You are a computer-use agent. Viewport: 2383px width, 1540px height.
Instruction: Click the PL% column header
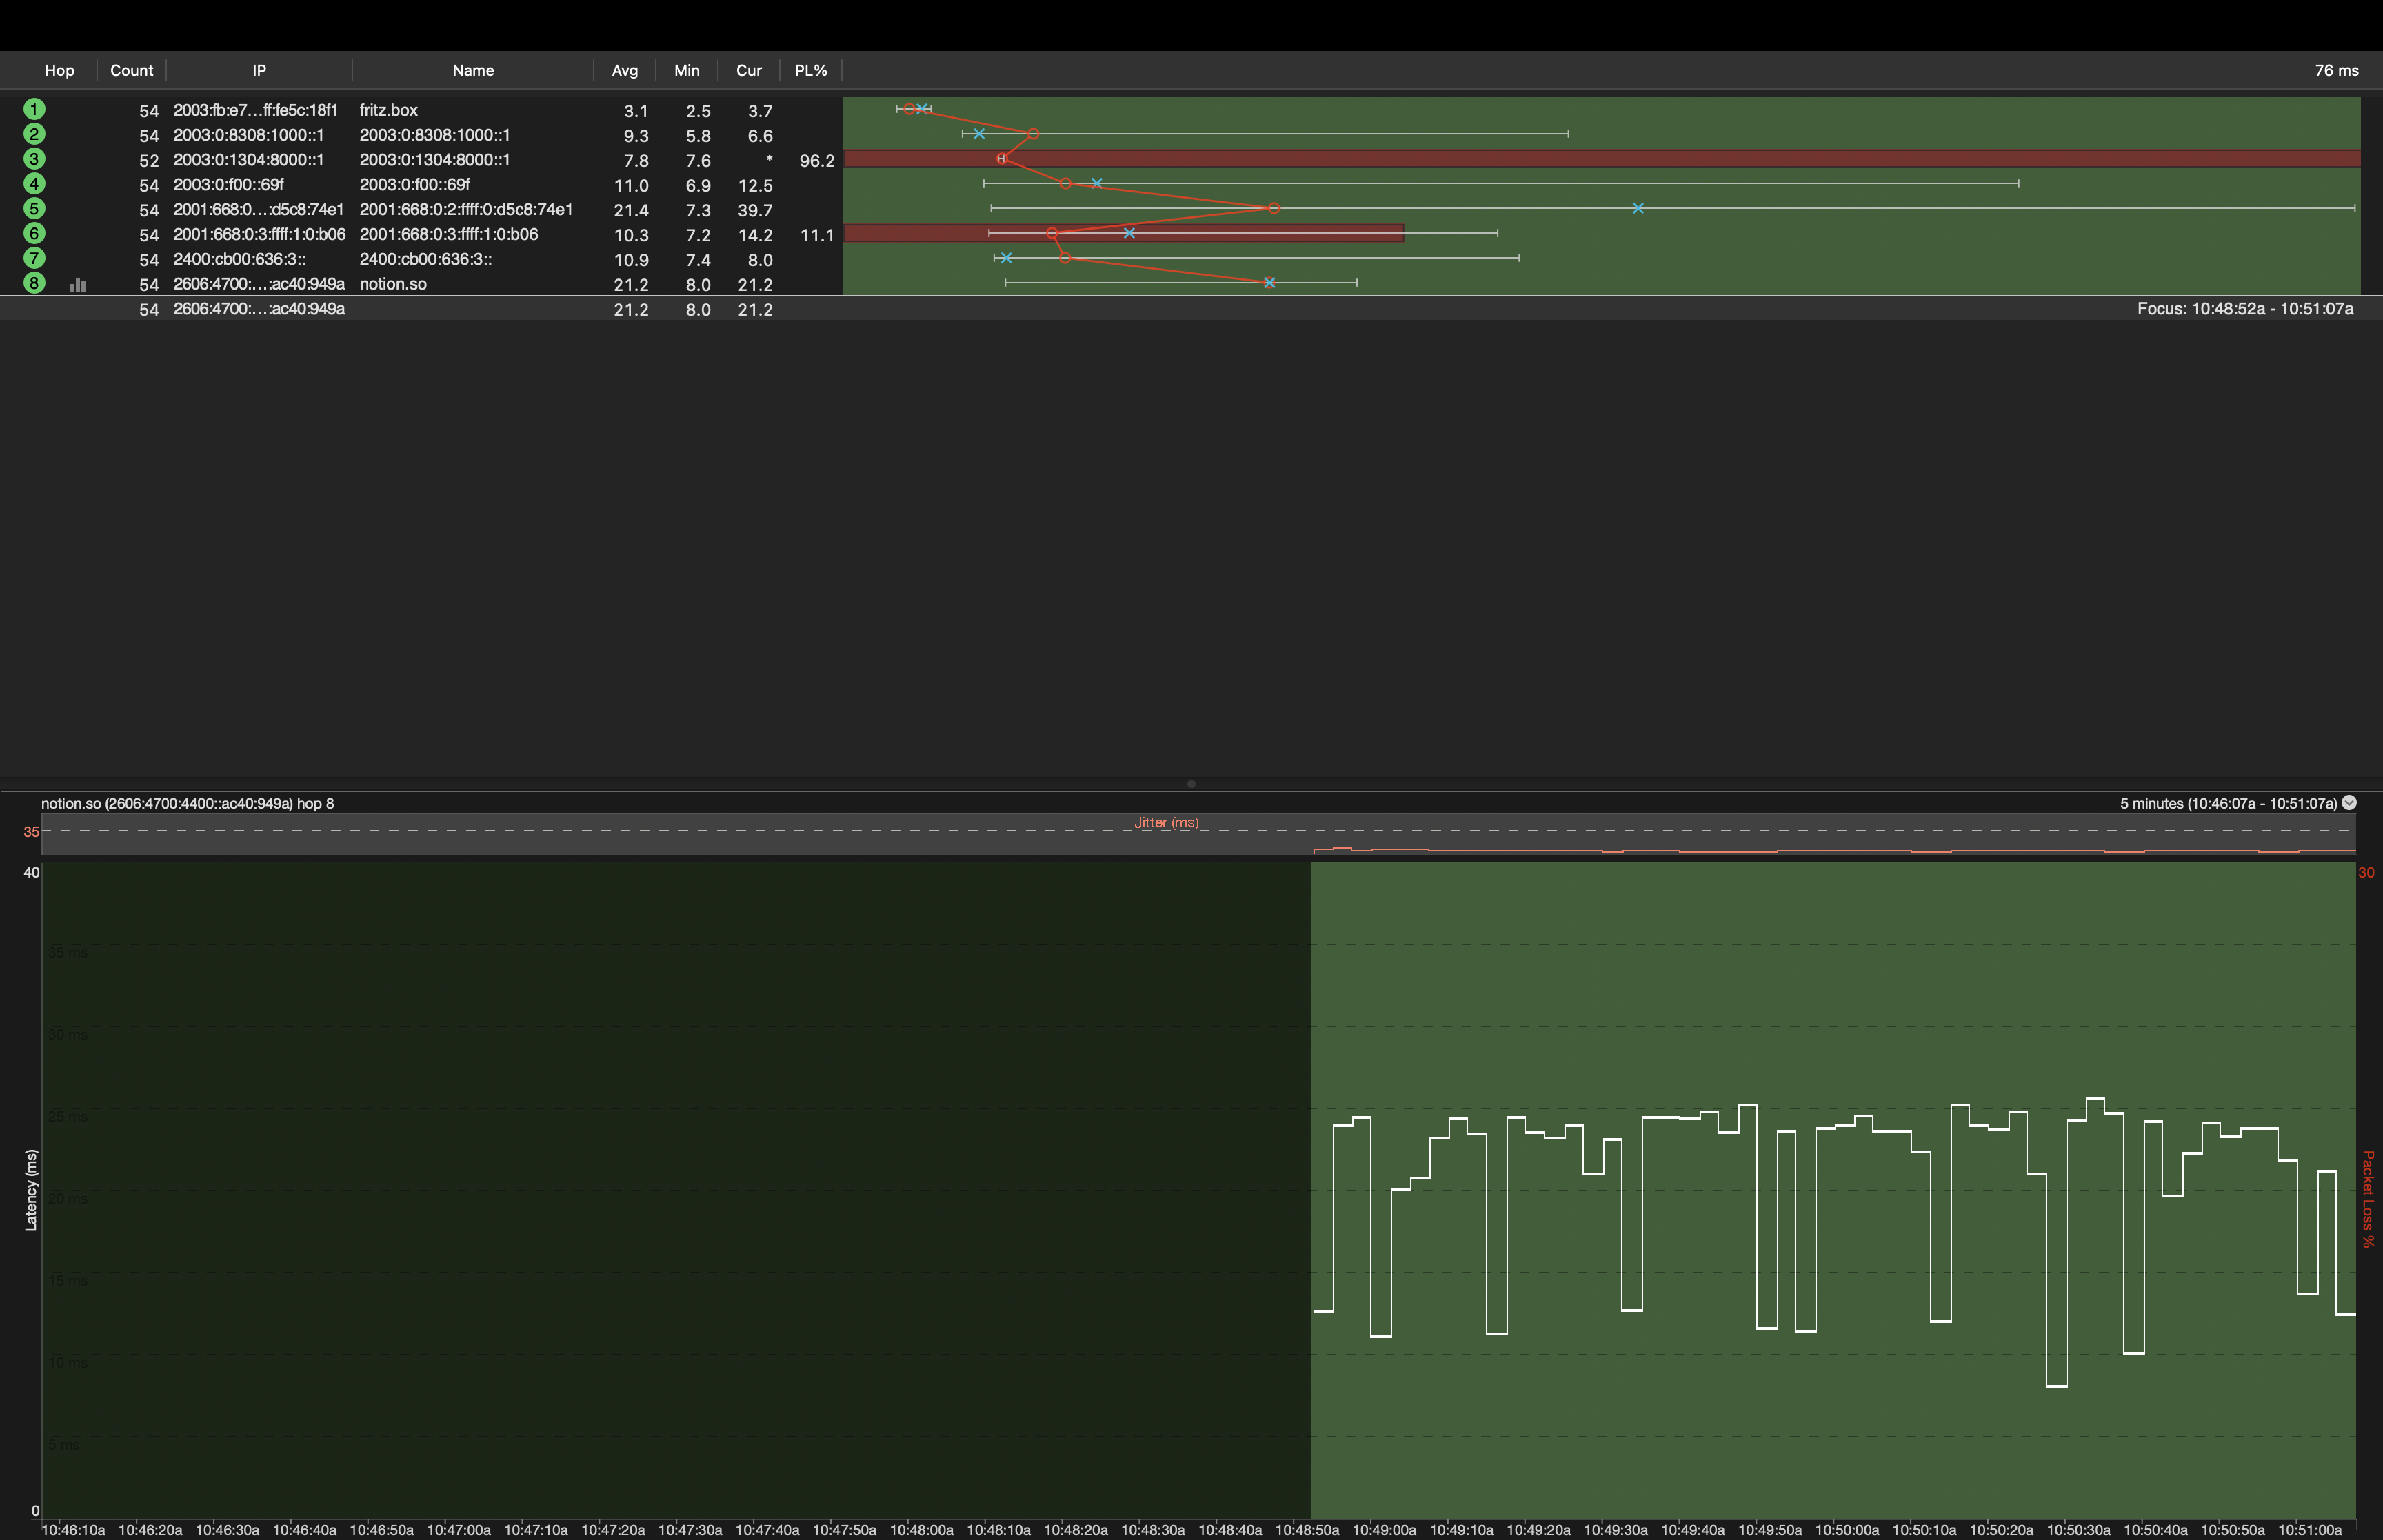pyautogui.click(x=811, y=70)
